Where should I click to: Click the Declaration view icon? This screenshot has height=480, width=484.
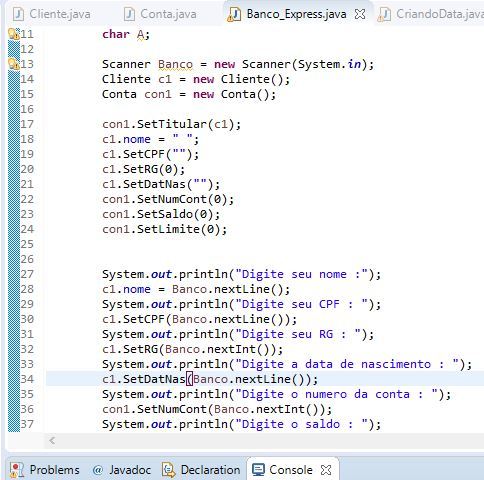[168, 470]
